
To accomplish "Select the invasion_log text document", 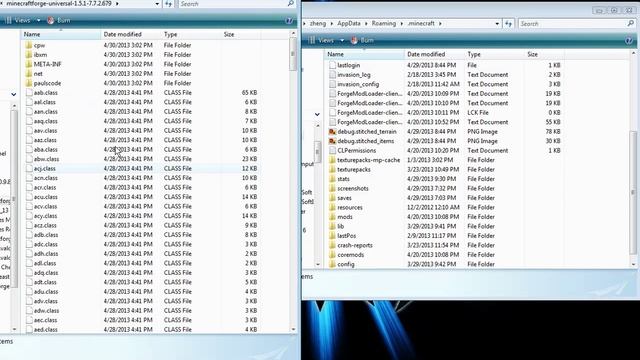I will [x=353, y=75].
